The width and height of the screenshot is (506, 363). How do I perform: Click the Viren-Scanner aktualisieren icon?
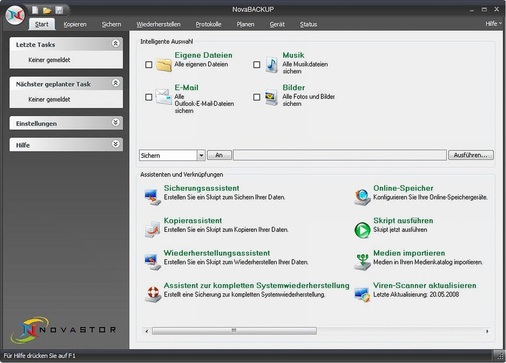point(362,294)
